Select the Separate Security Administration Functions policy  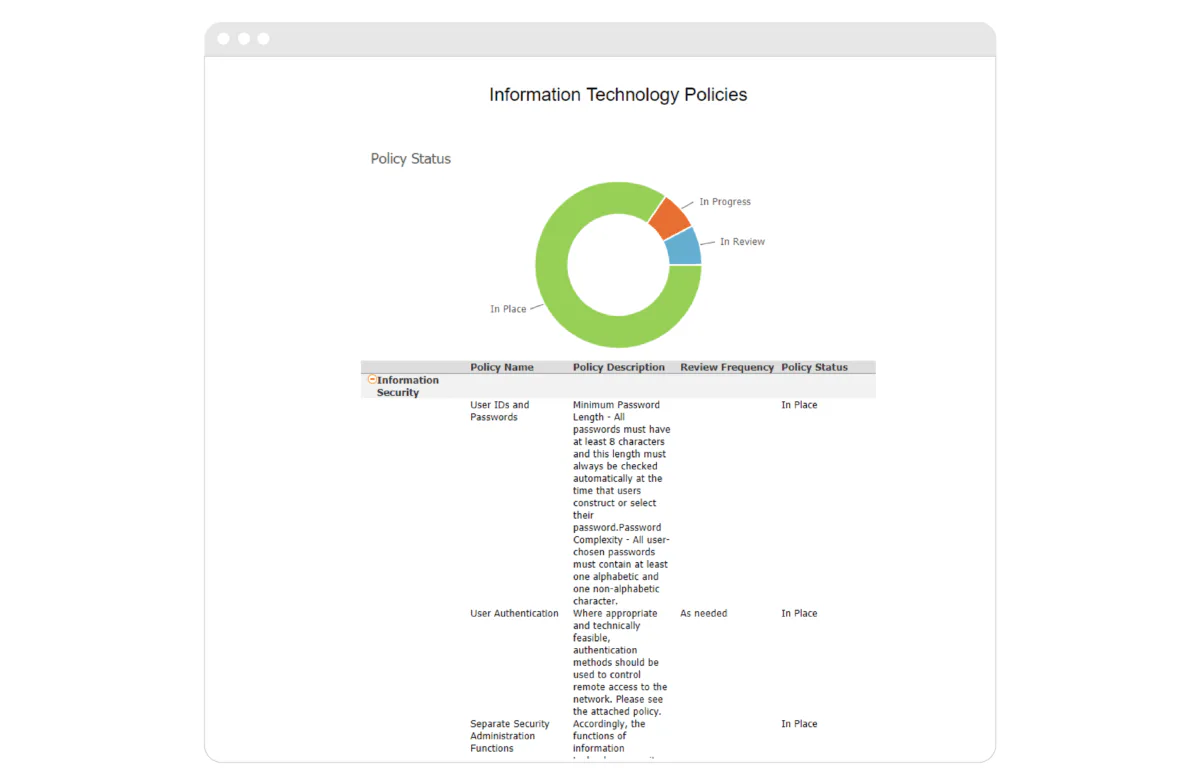click(x=511, y=736)
